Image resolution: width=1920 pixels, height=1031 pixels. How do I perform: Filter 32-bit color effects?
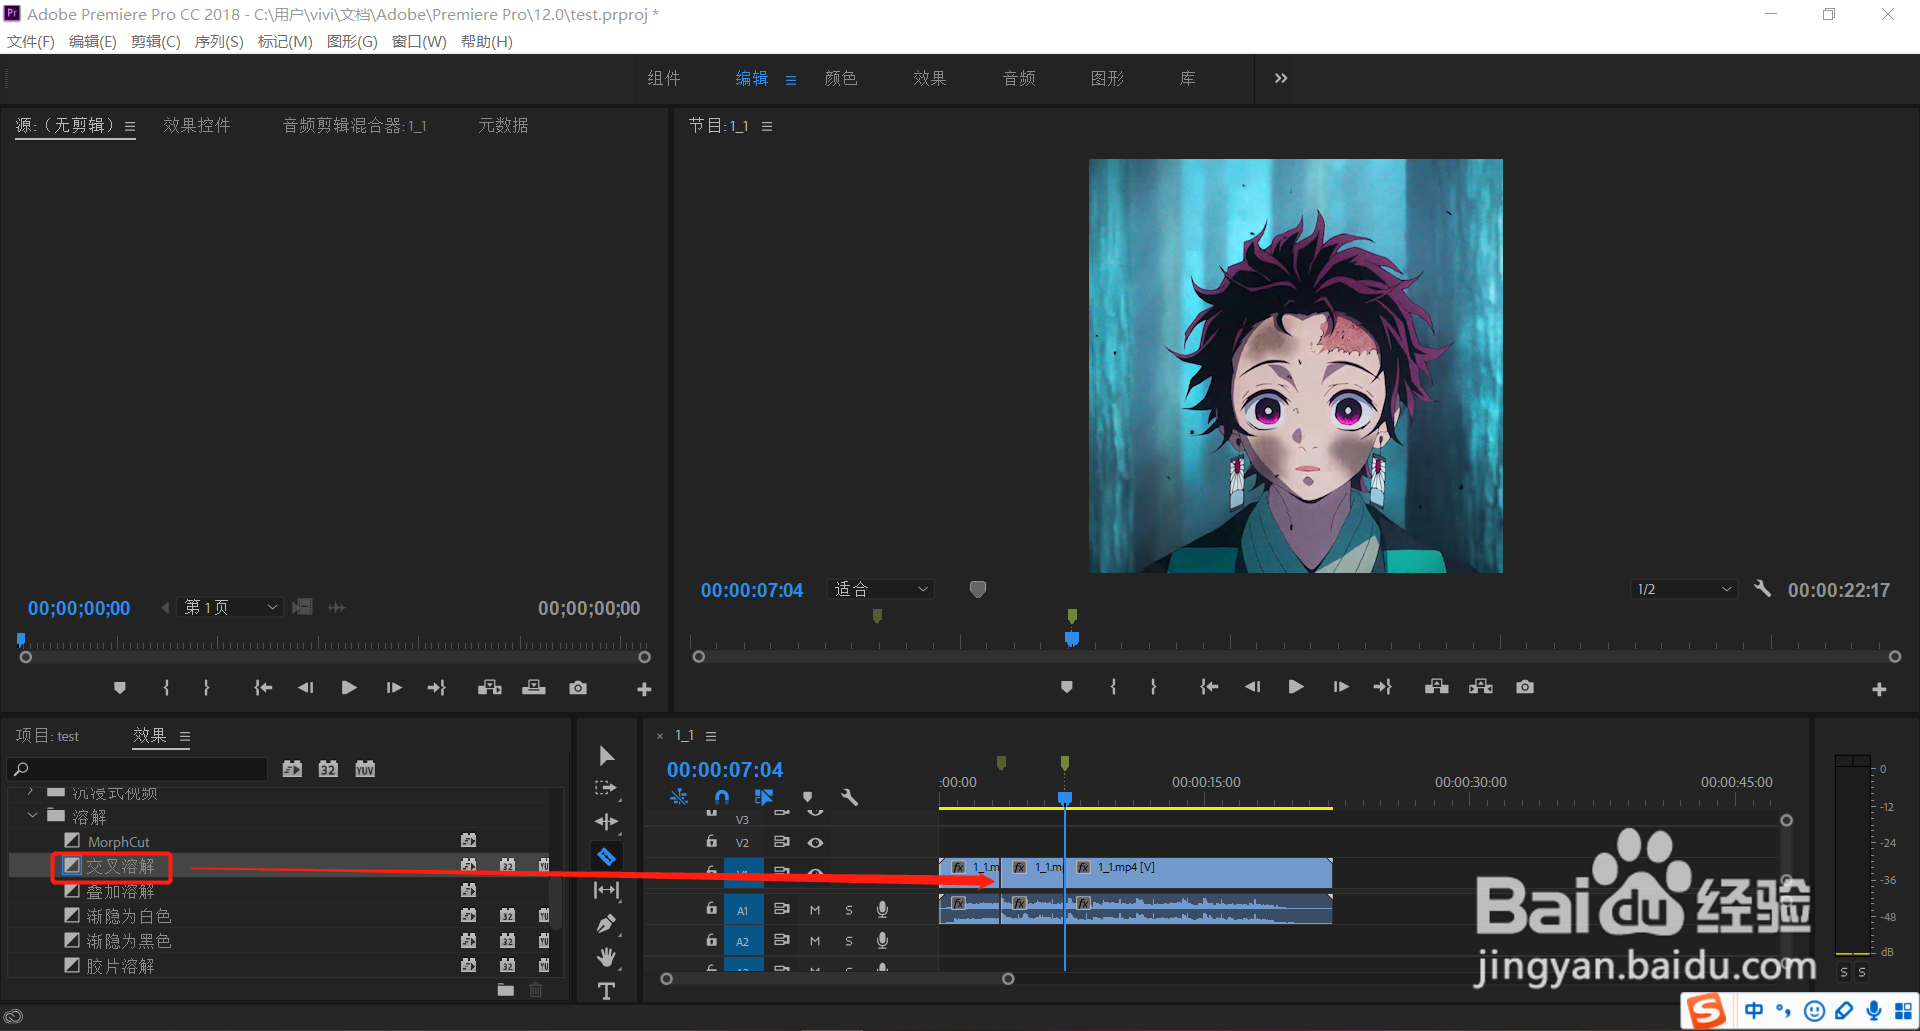tap(328, 768)
